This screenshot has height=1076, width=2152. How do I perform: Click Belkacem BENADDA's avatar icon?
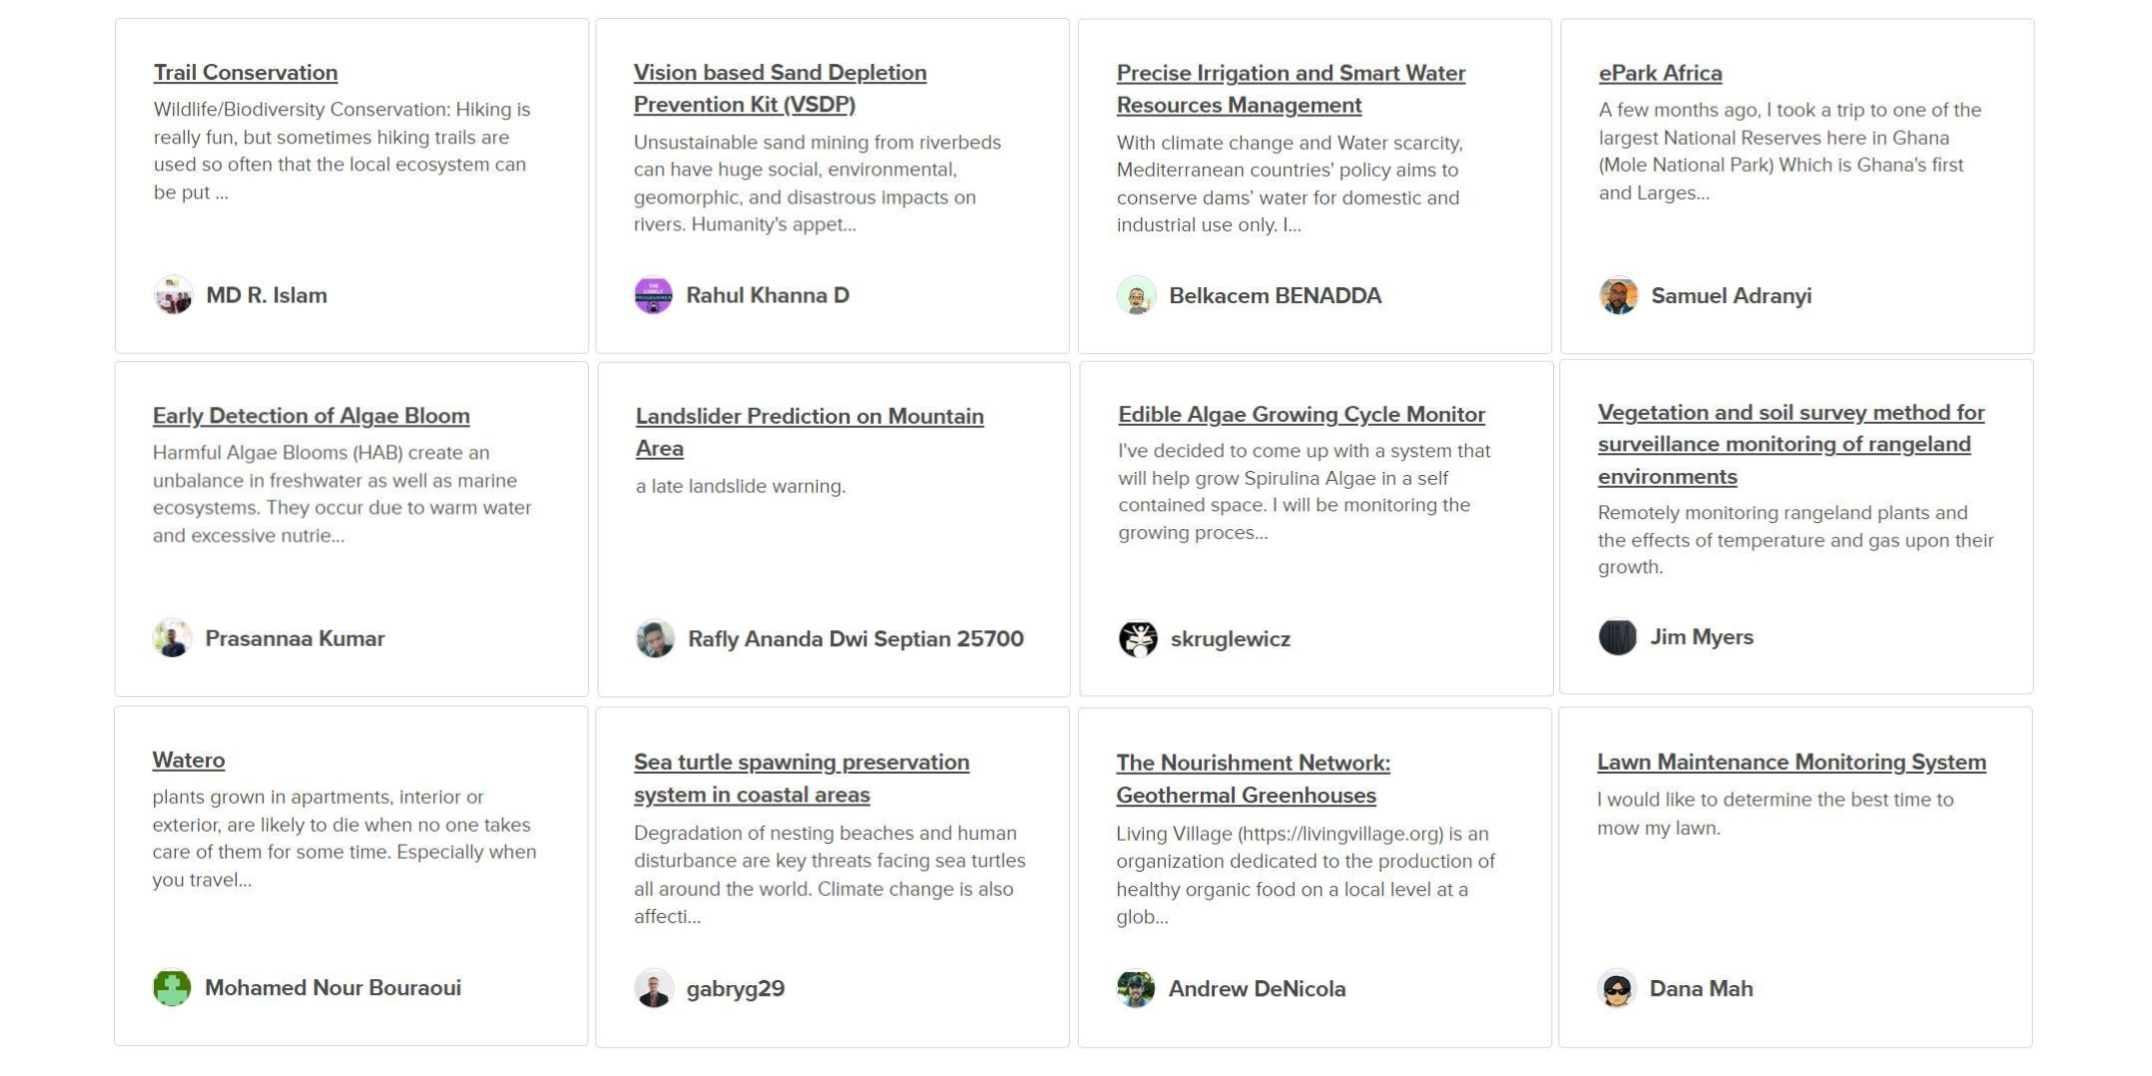pos(1136,296)
